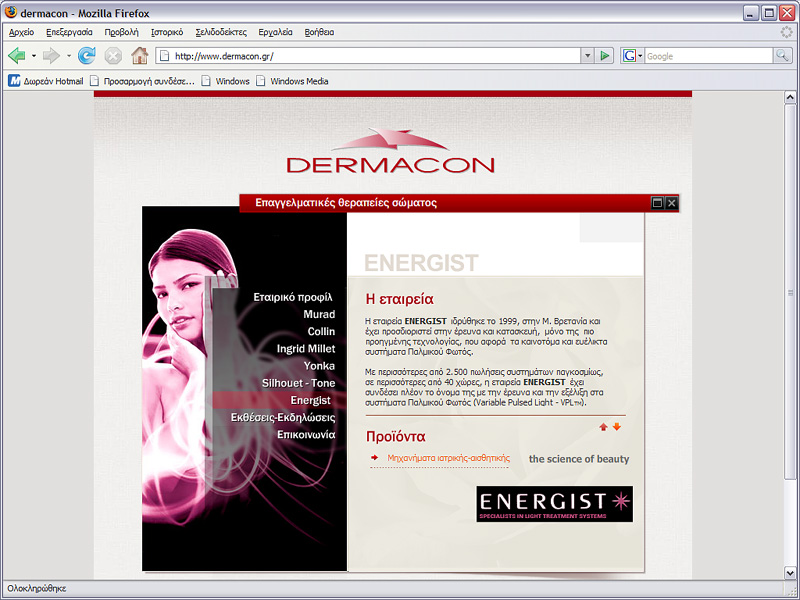The image size is (800, 600).
Task: Reload the page with the Refresh icon
Action: click(87, 55)
